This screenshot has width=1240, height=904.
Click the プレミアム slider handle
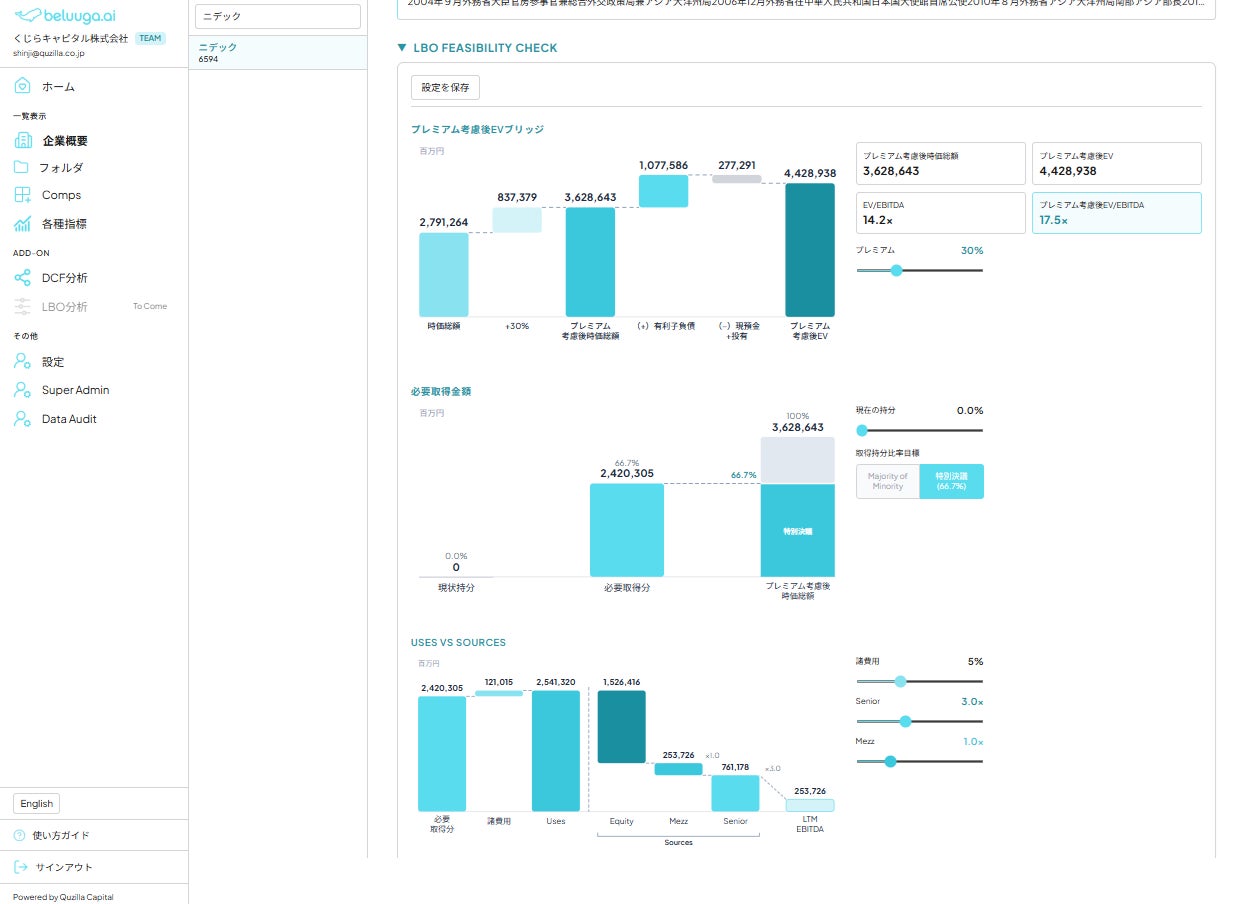[896, 270]
